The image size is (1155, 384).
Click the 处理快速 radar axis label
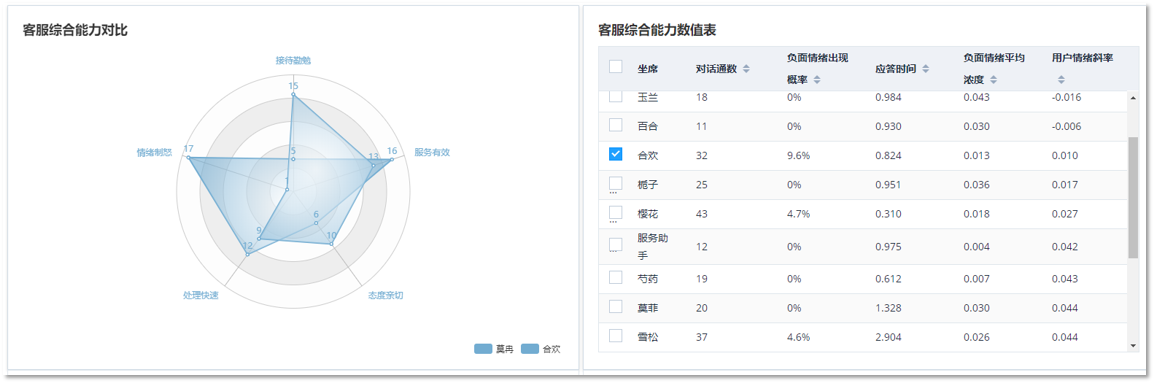point(200,296)
